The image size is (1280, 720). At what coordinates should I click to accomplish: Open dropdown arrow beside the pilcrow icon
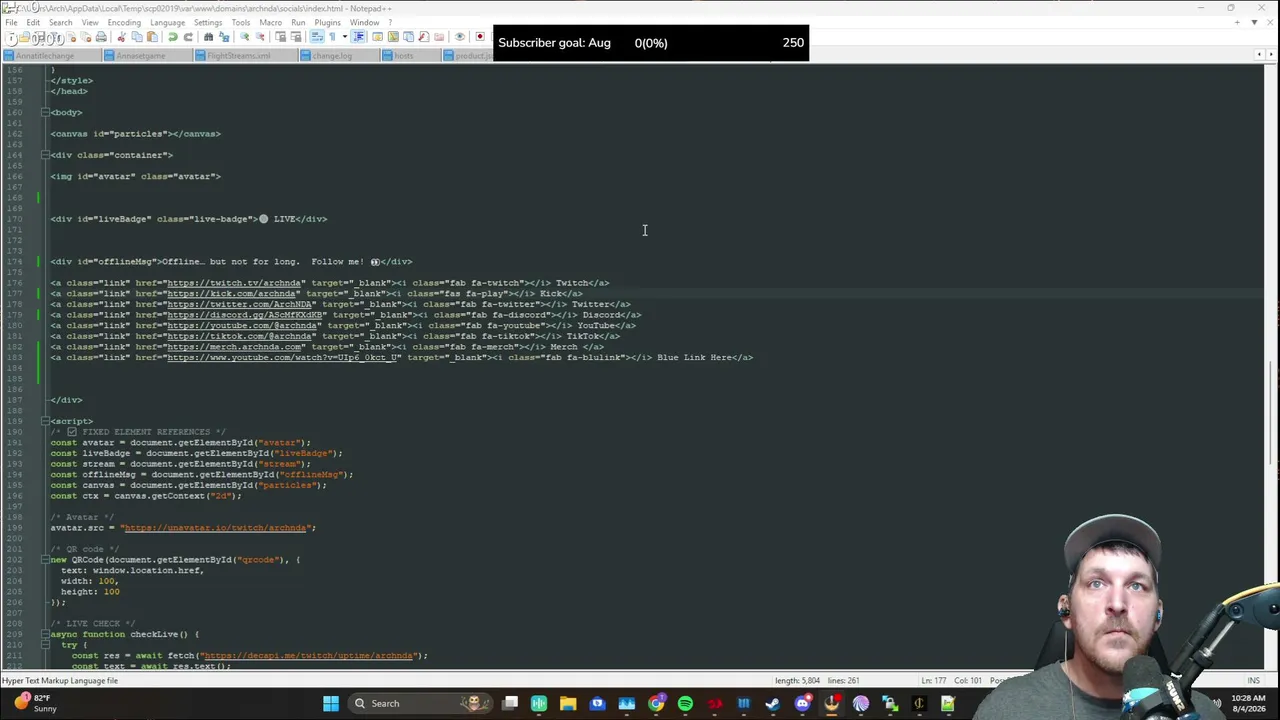click(x=343, y=37)
